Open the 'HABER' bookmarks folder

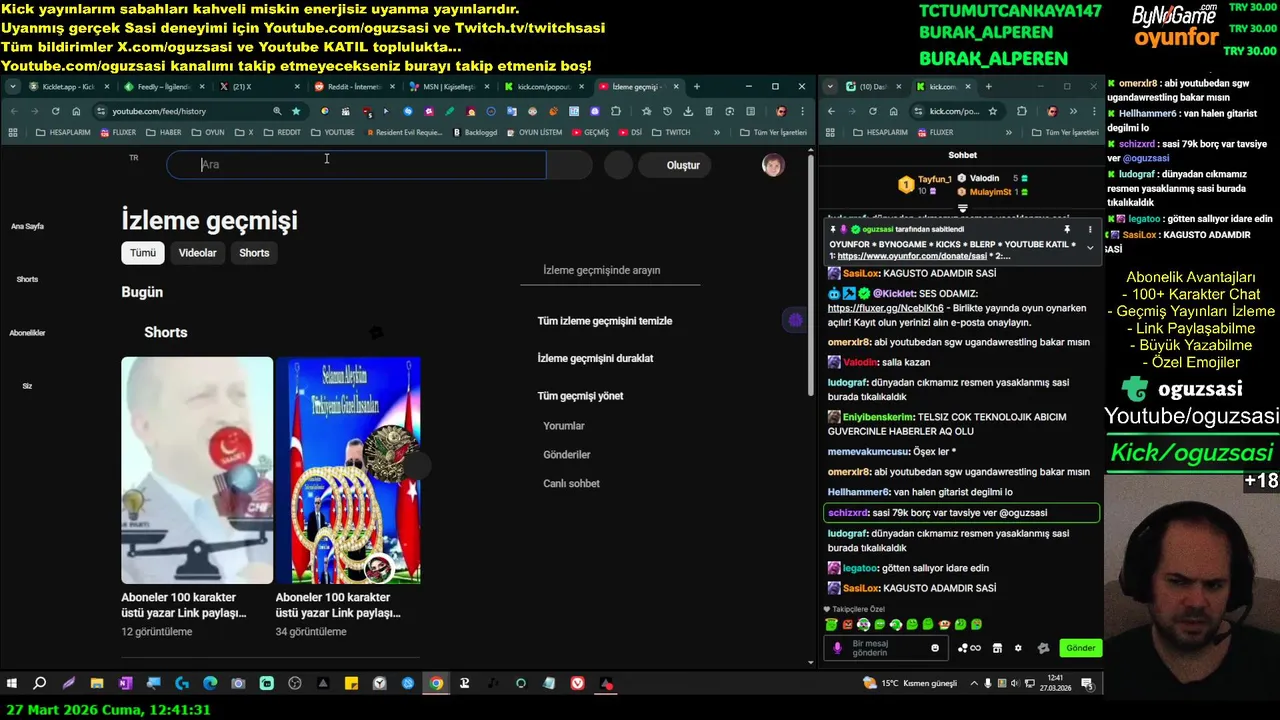(164, 132)
